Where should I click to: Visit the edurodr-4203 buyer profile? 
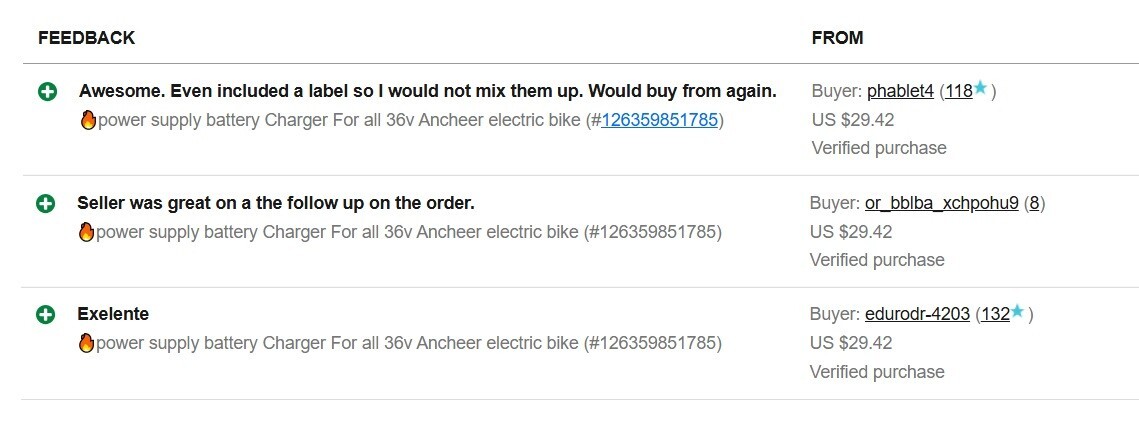tap(917, 315)
